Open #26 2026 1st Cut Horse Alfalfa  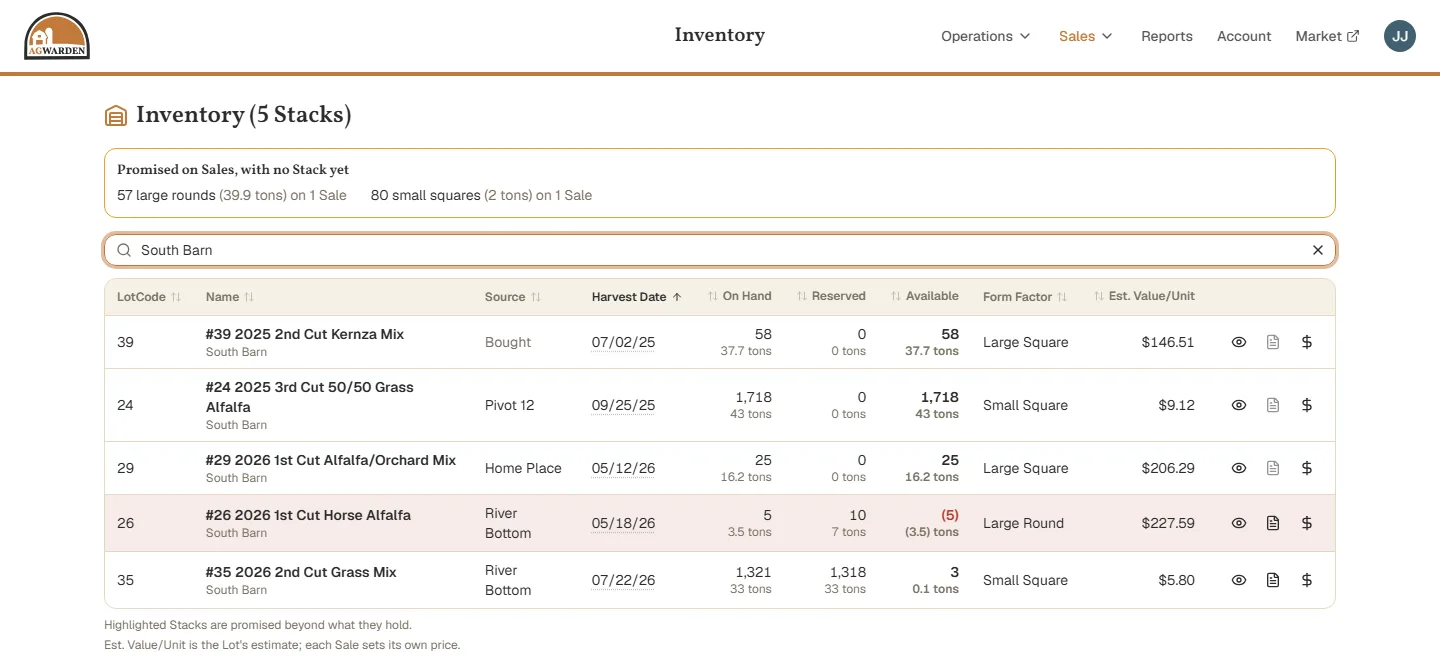308,515
